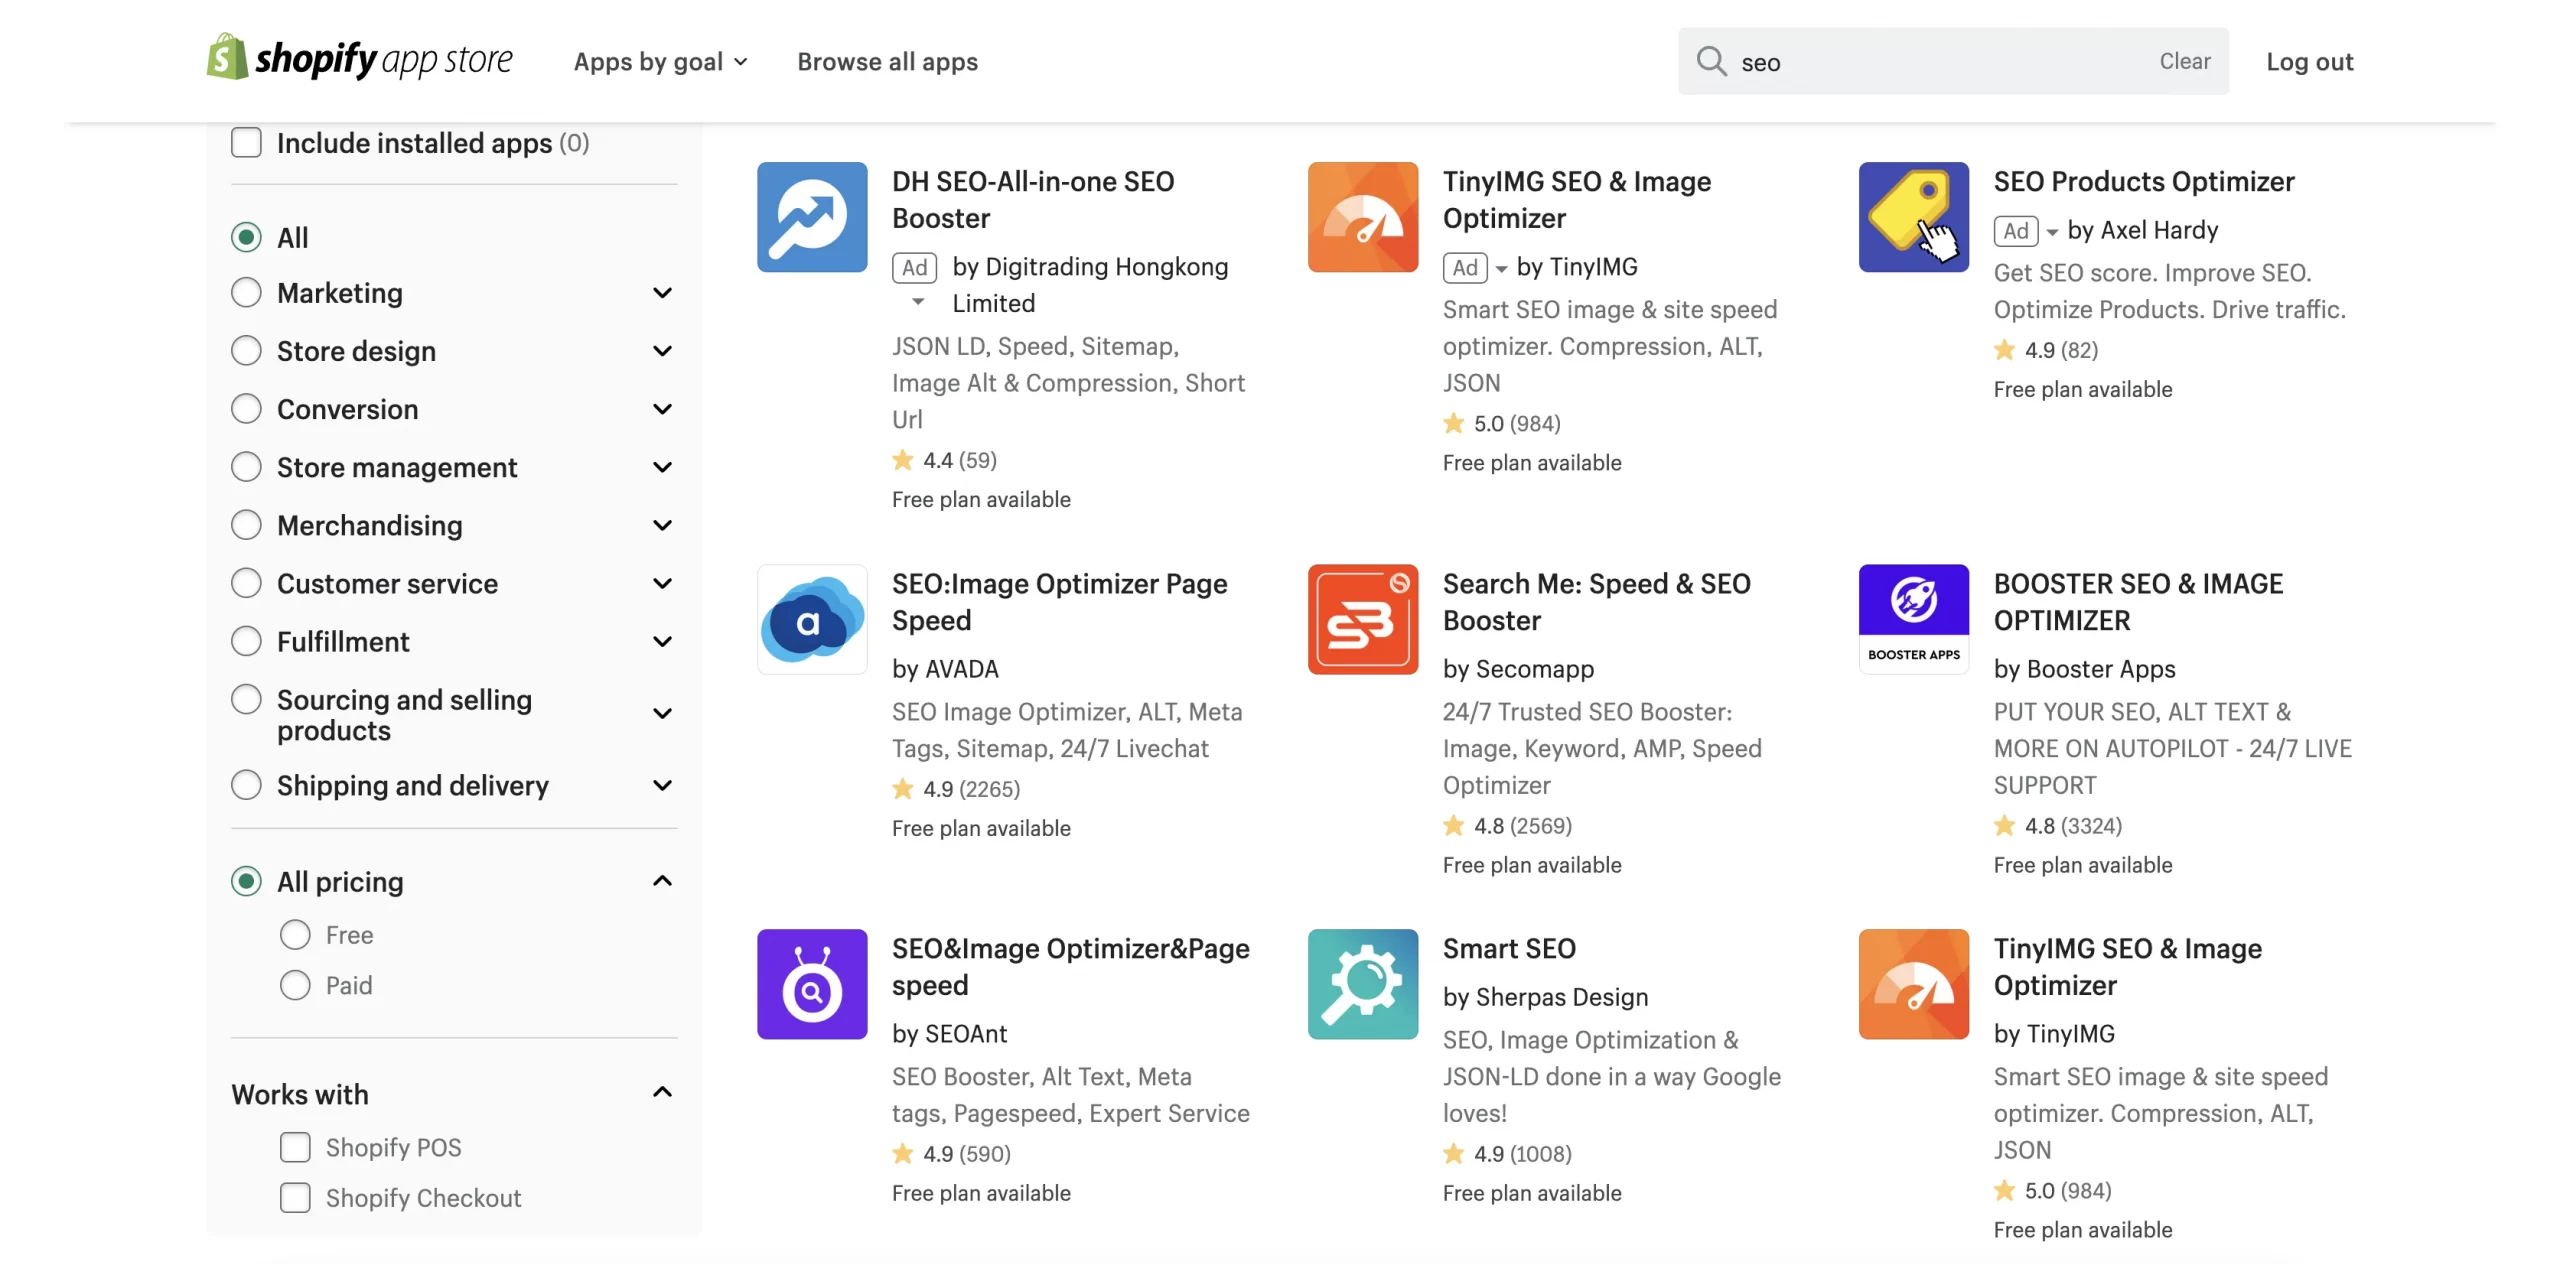Click the star next to 4.8 (3324)
2560x1265 pixels.
tap(2004, 825)
